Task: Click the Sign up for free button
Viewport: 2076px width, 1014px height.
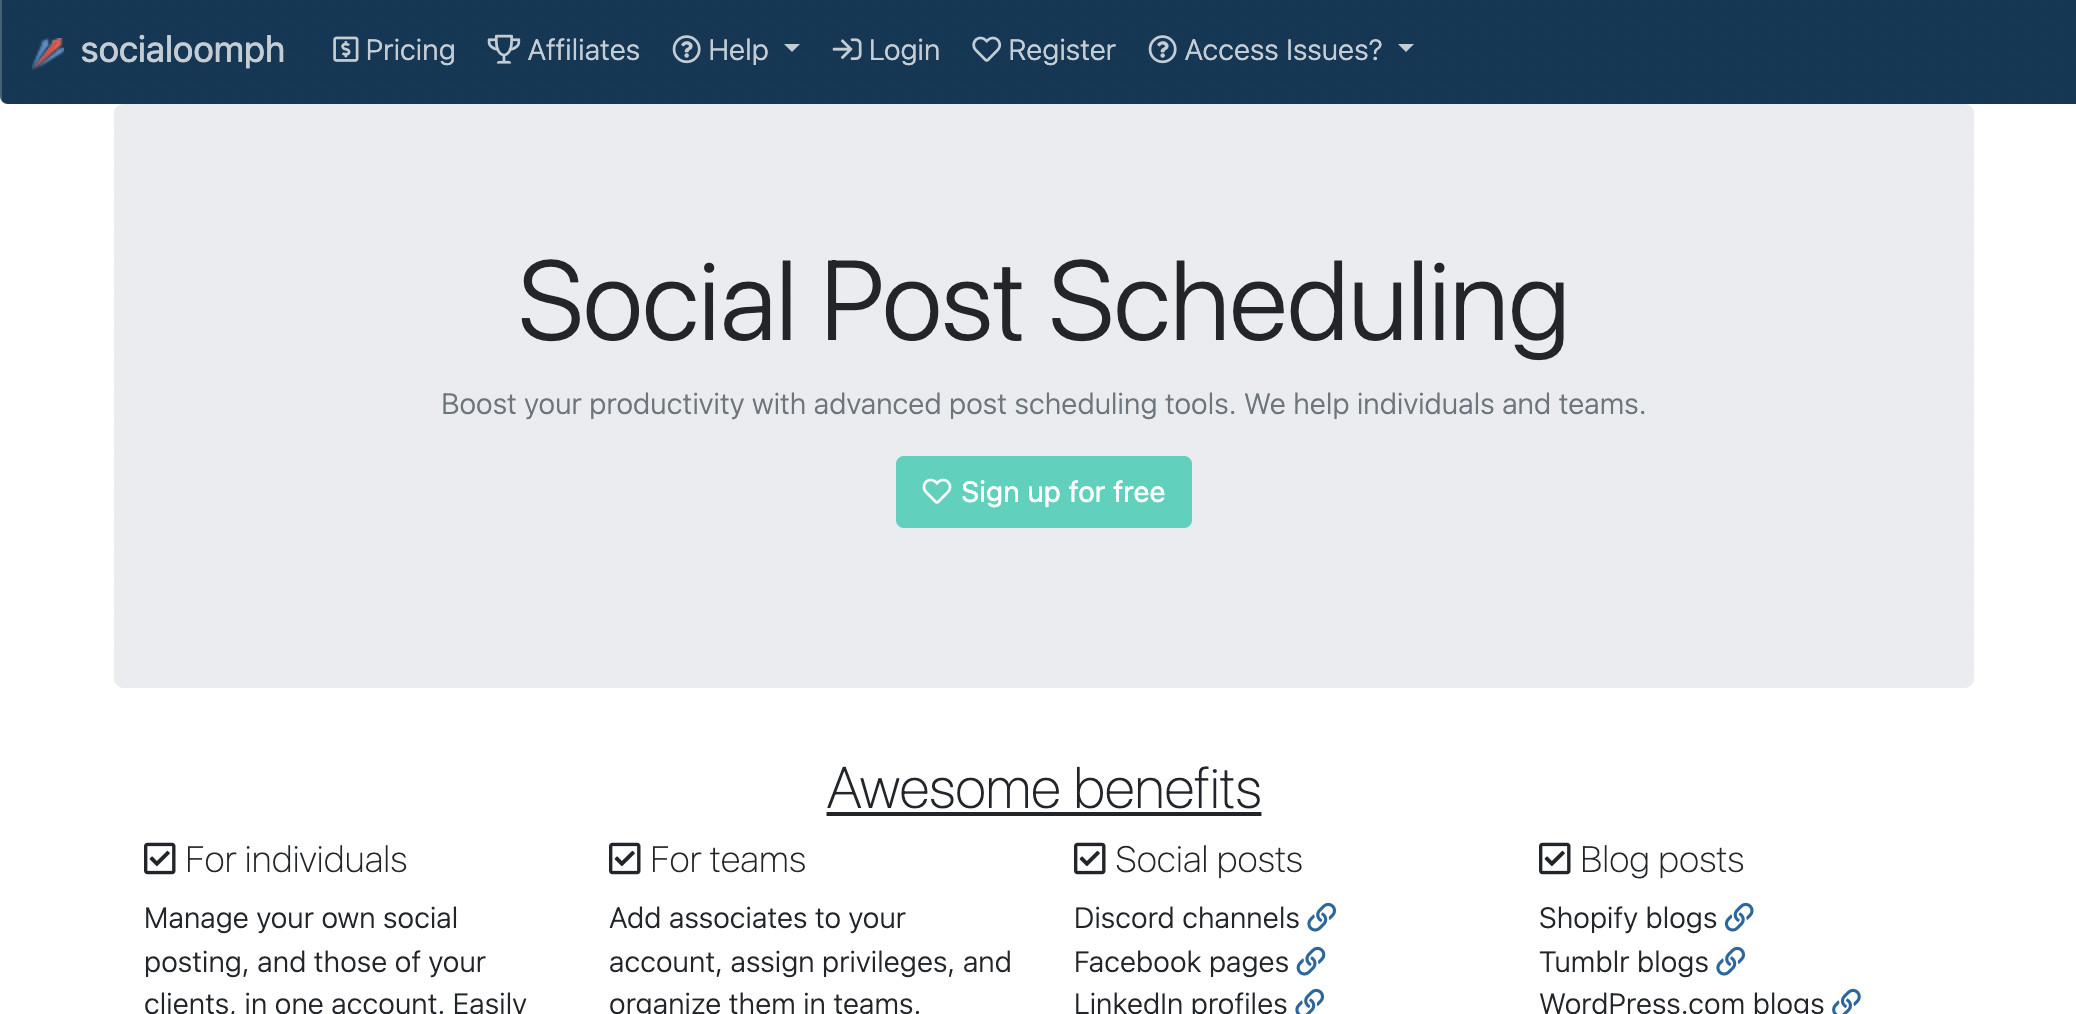Action: tap(1043, 491)
